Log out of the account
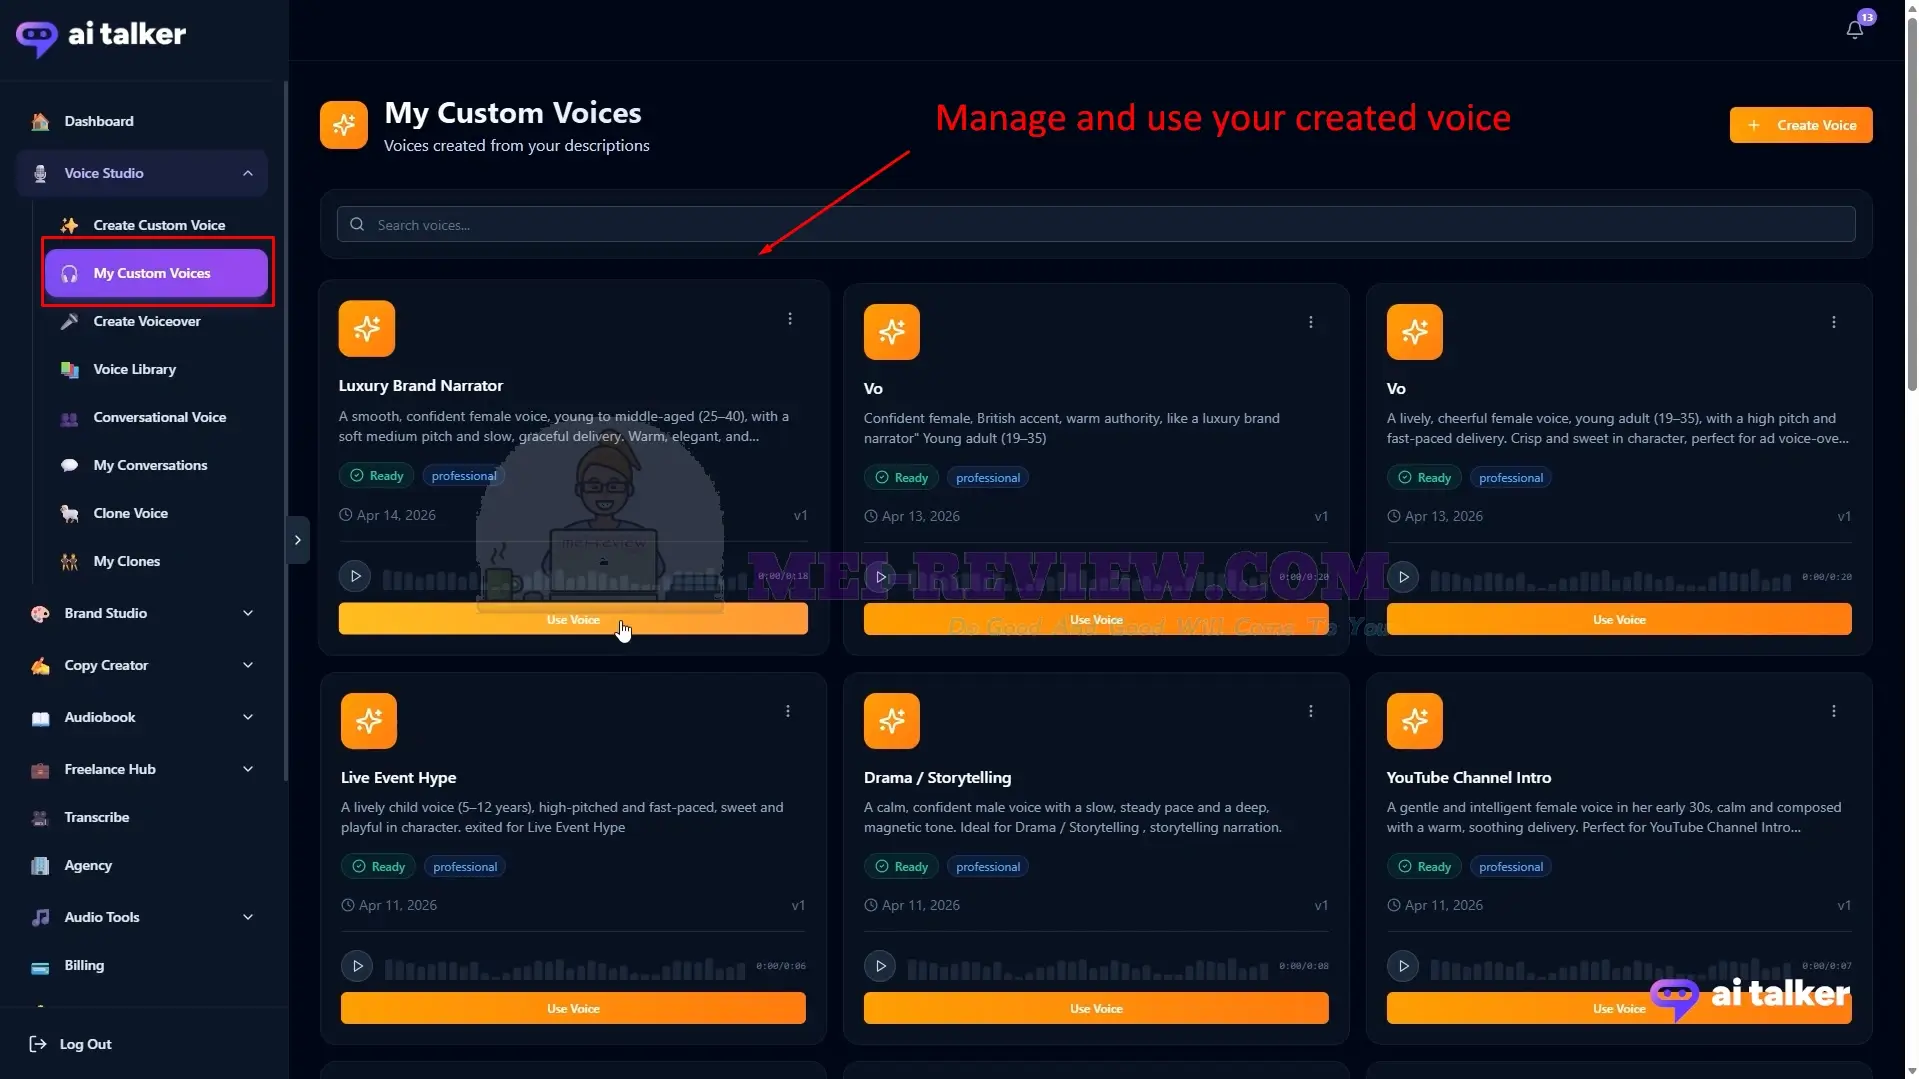The height and width of the screenshot is (1079, 1919). point(71,1044)
